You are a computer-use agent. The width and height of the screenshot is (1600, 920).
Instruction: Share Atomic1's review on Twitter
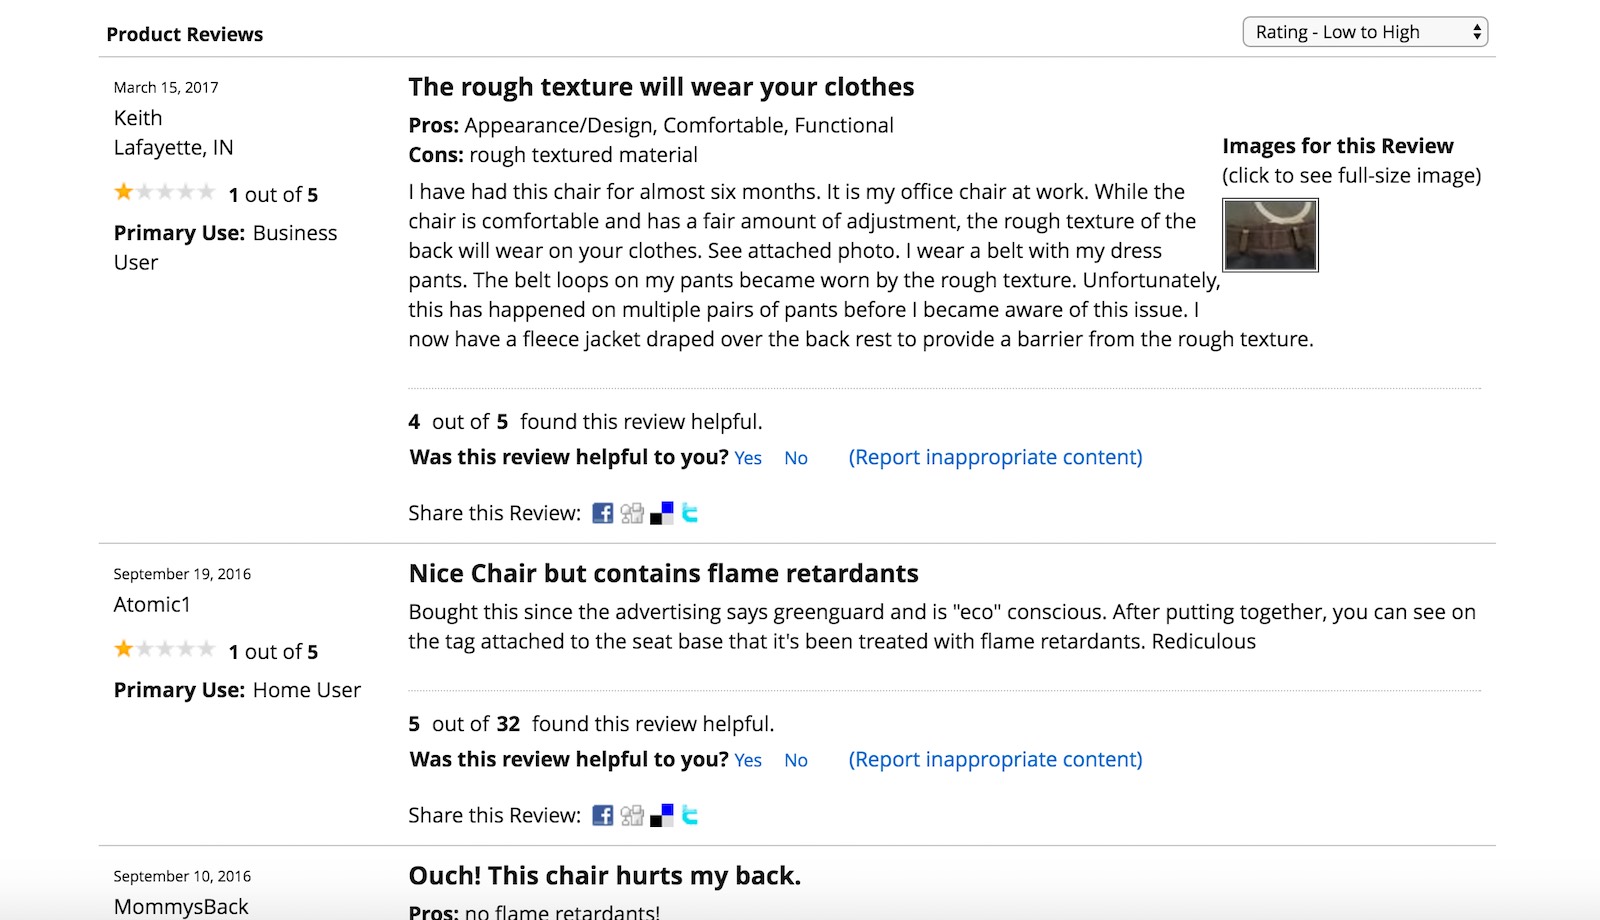pyautogui.click(x=690, y=815)
